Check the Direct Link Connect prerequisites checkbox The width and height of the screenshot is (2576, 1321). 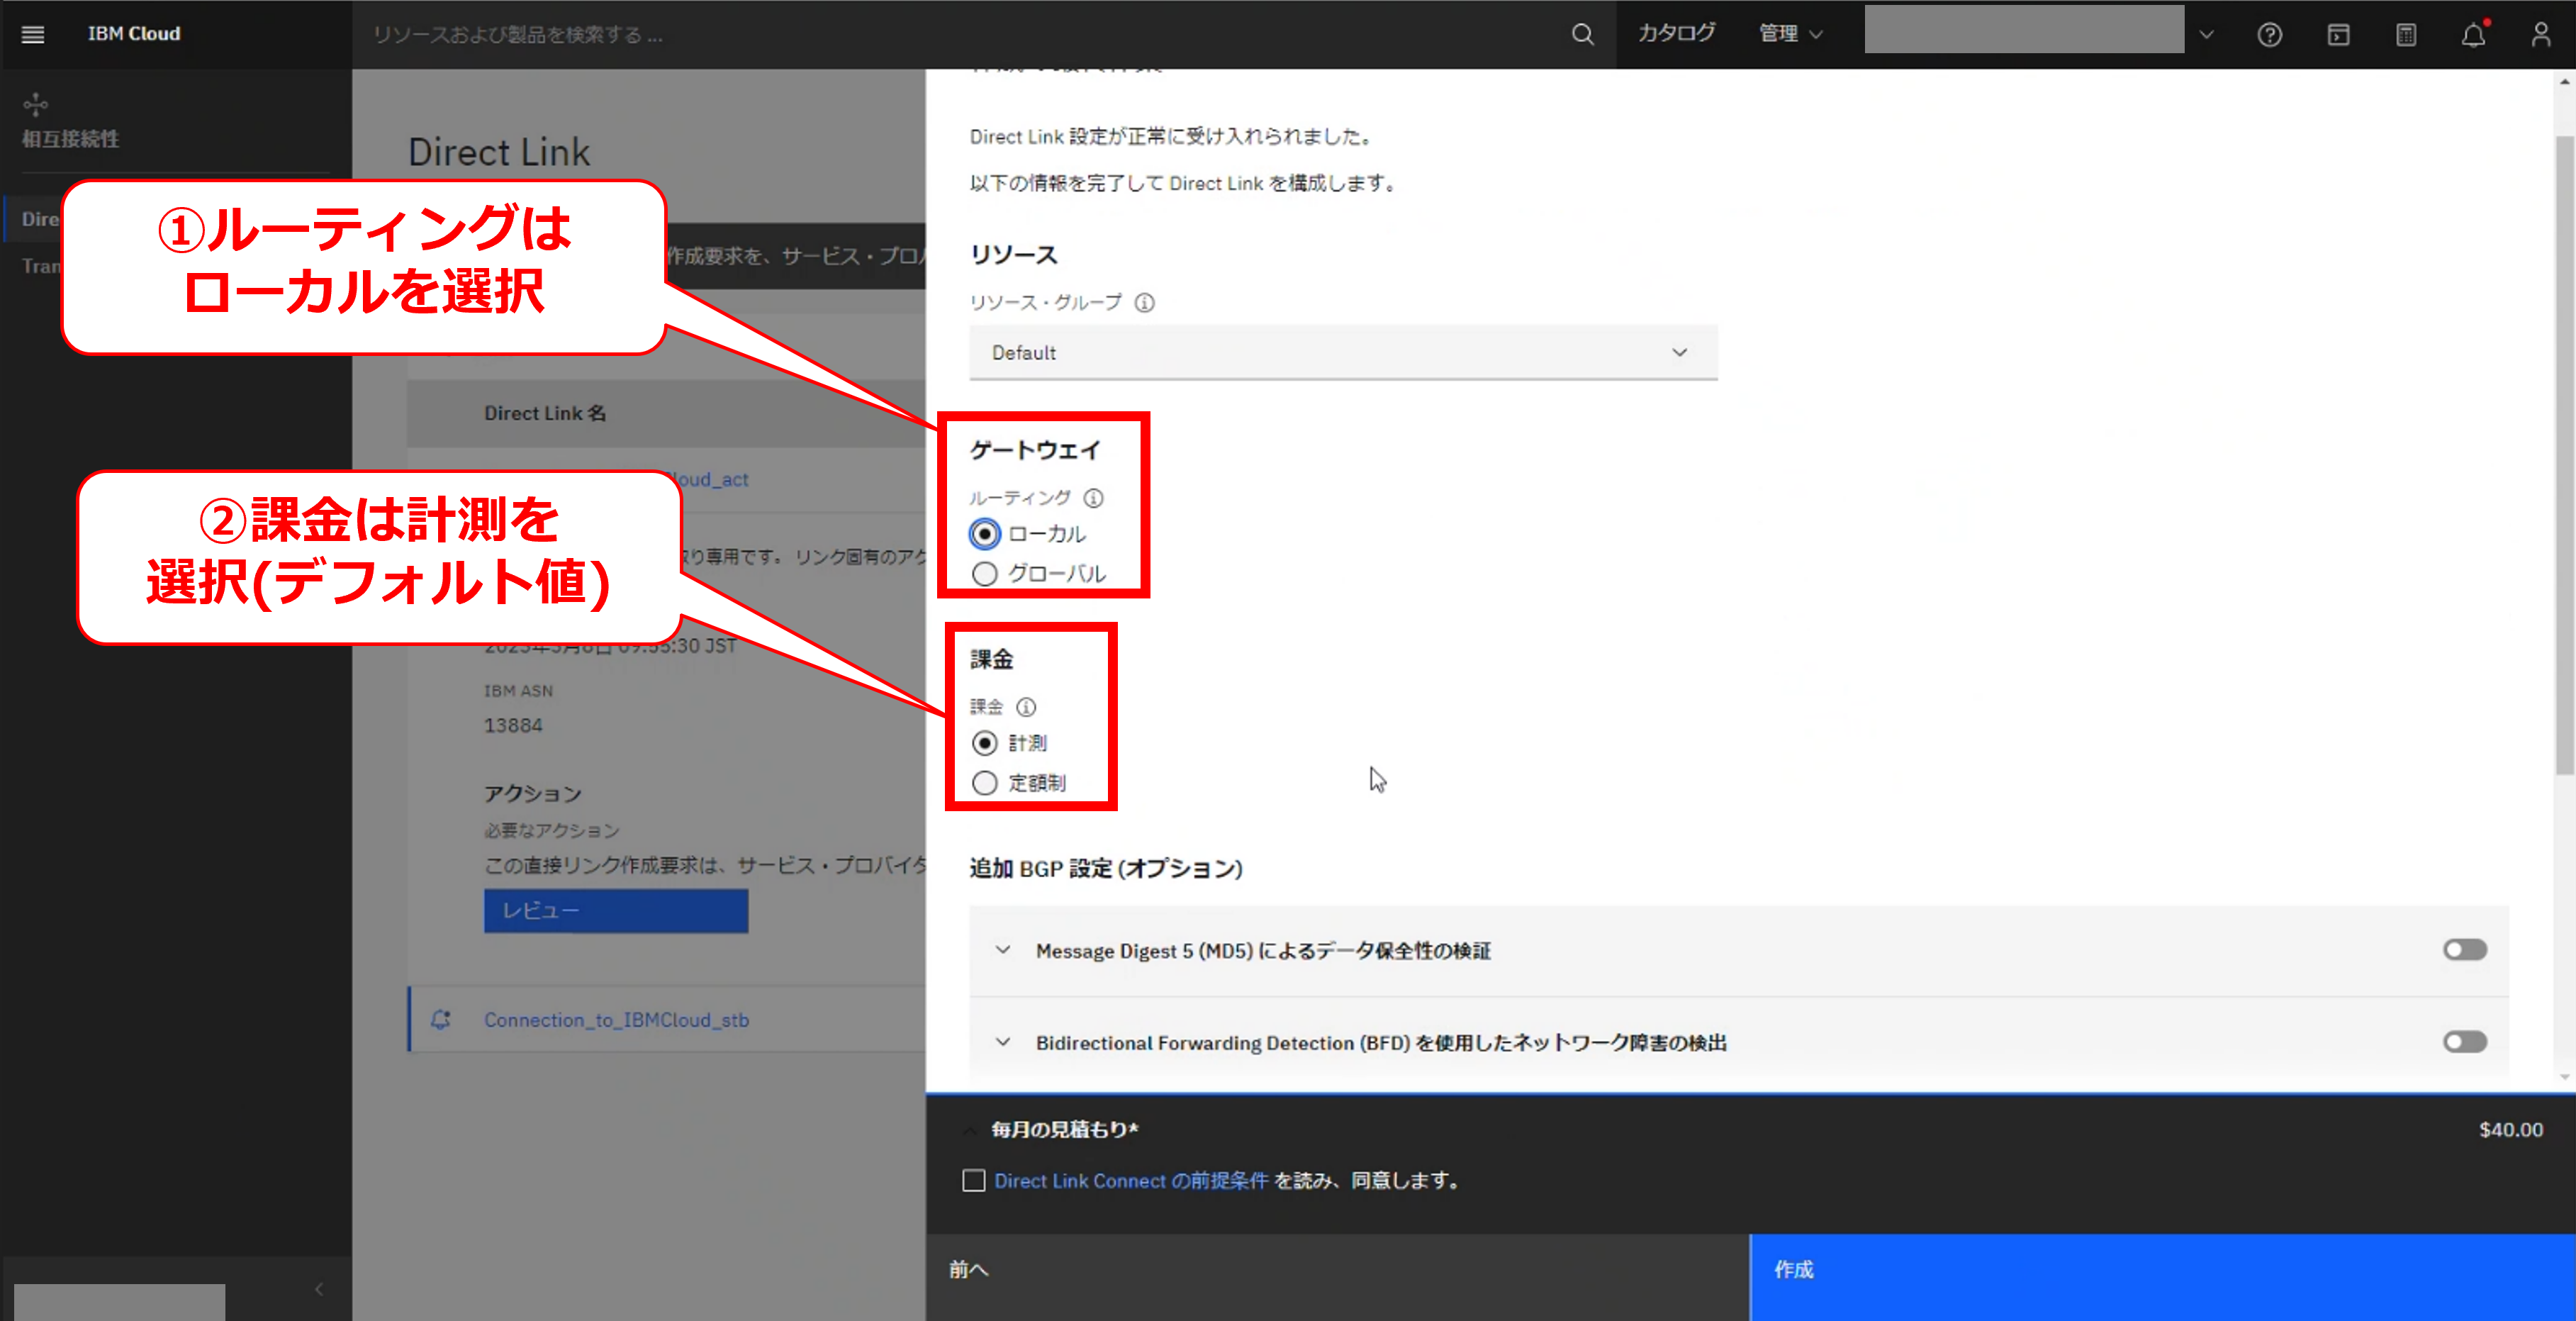974,1181
